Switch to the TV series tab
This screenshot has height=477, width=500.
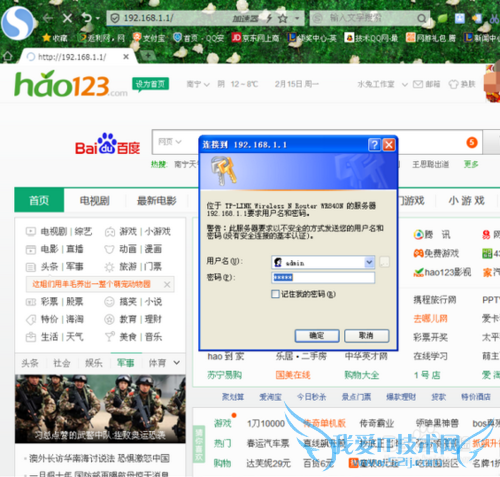point(95,200)
